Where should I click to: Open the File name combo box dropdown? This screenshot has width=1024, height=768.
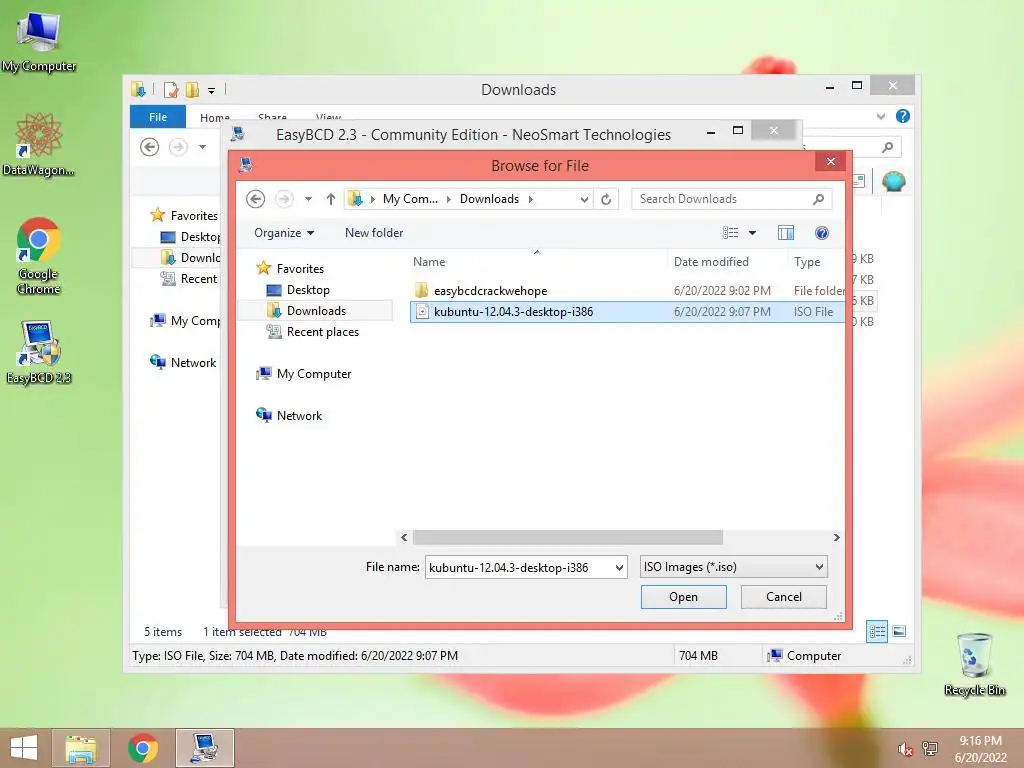click(x=619, y=568)
